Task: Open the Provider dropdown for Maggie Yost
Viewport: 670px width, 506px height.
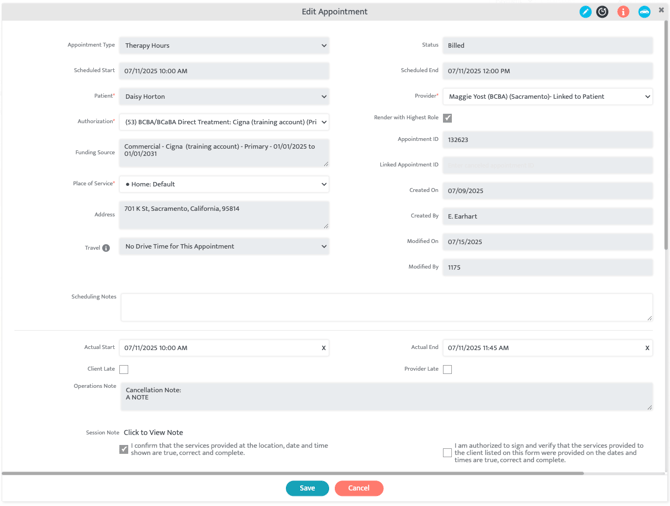Action: tap(547, 97)
